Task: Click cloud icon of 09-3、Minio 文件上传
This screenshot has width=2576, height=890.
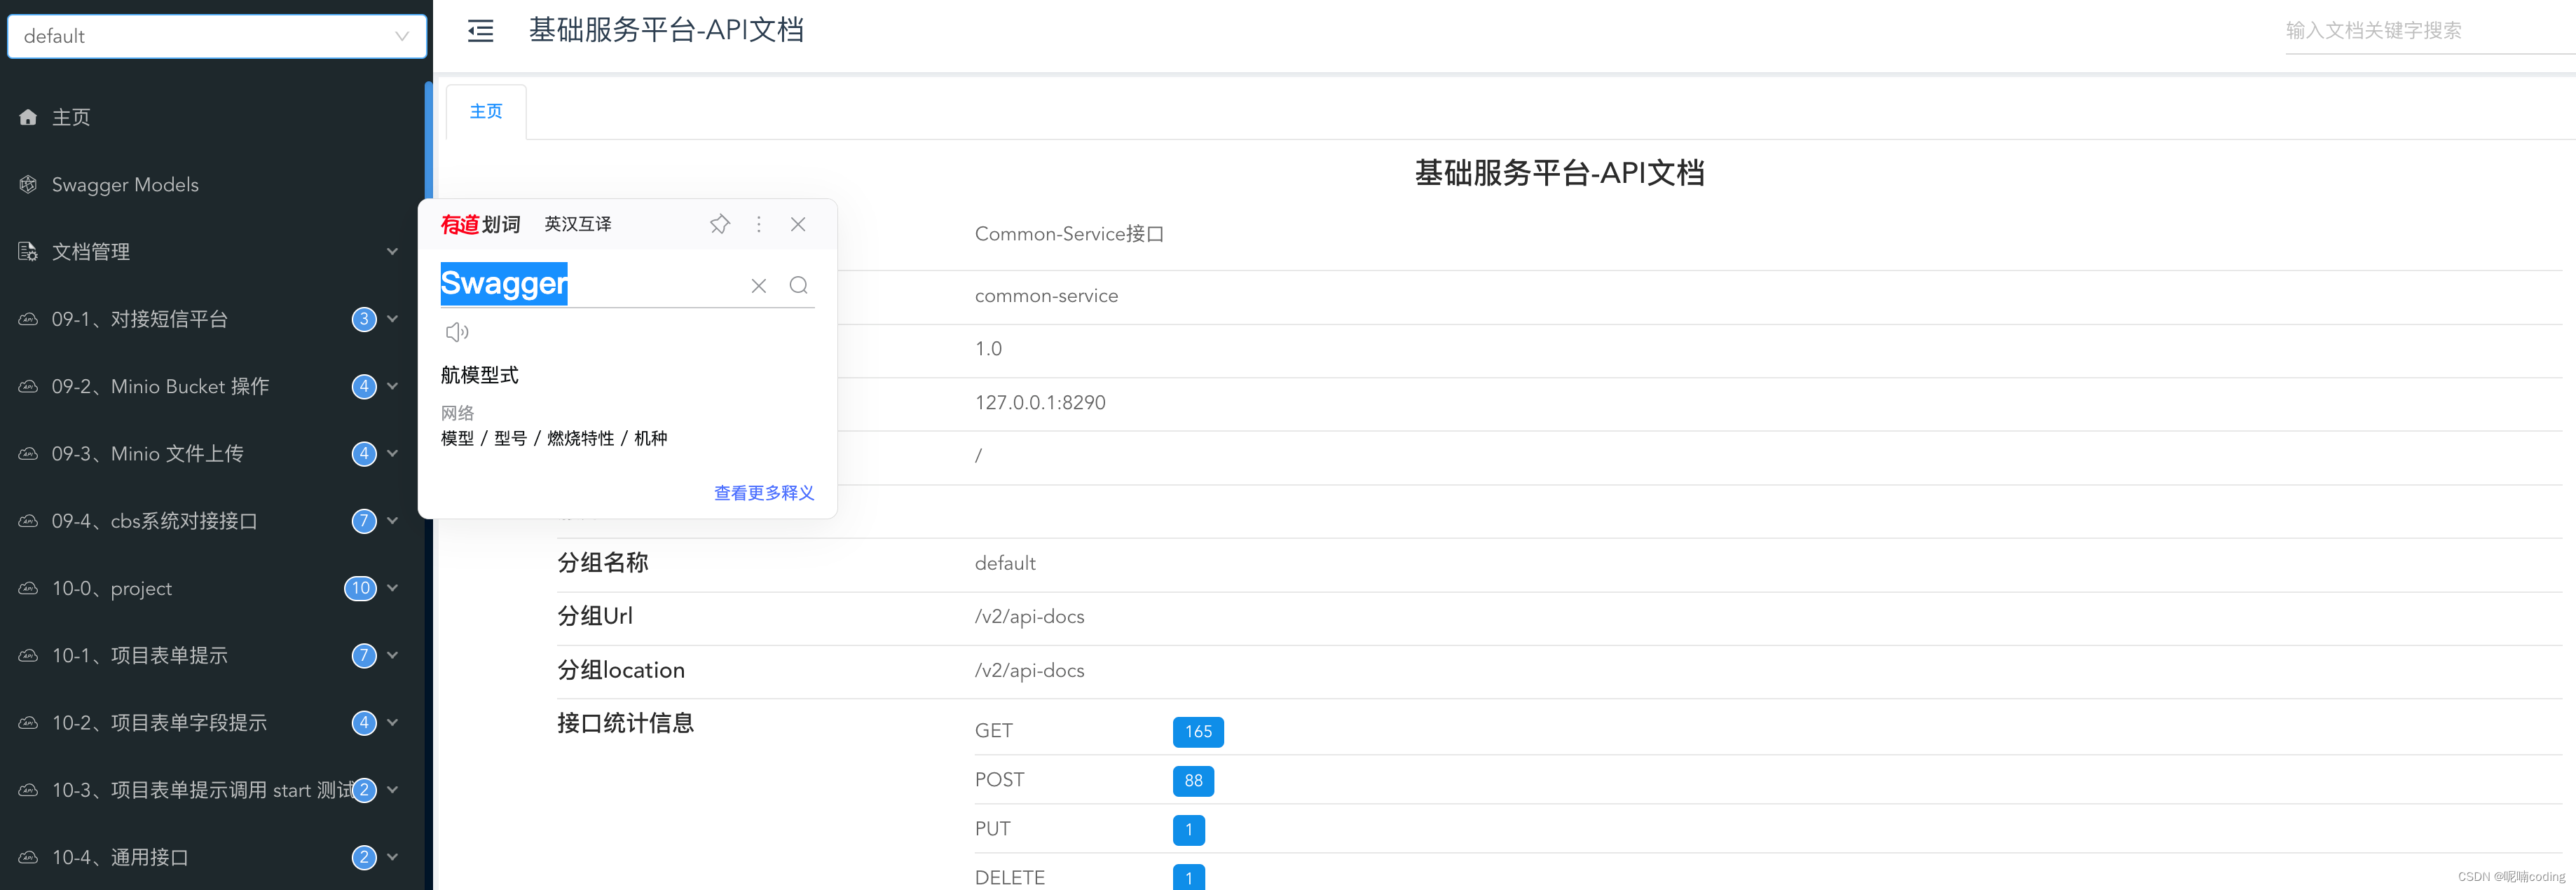Action: pyautogui.click(x=28, y=453)
